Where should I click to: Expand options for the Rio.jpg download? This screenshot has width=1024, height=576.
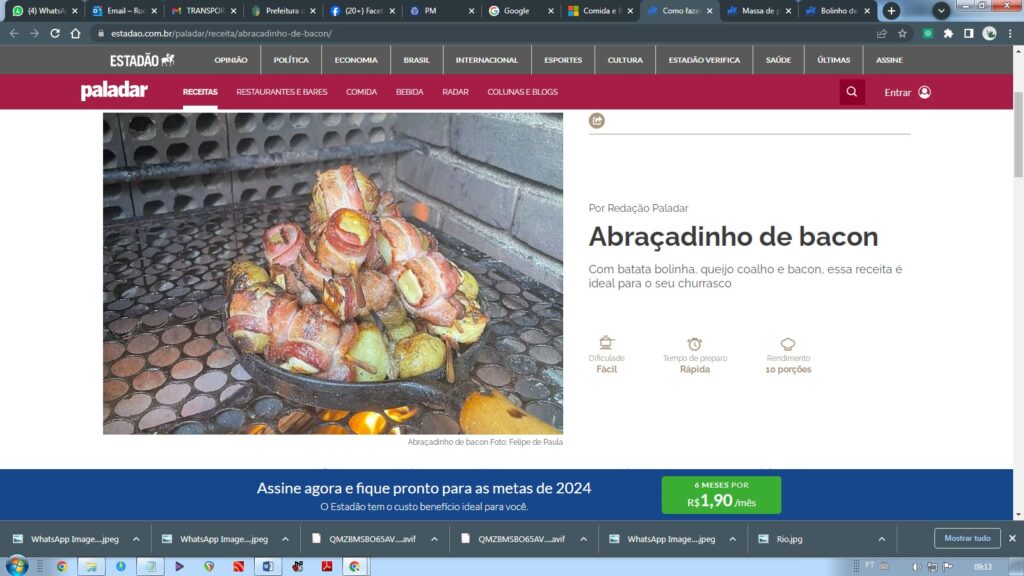click(883, 539)
